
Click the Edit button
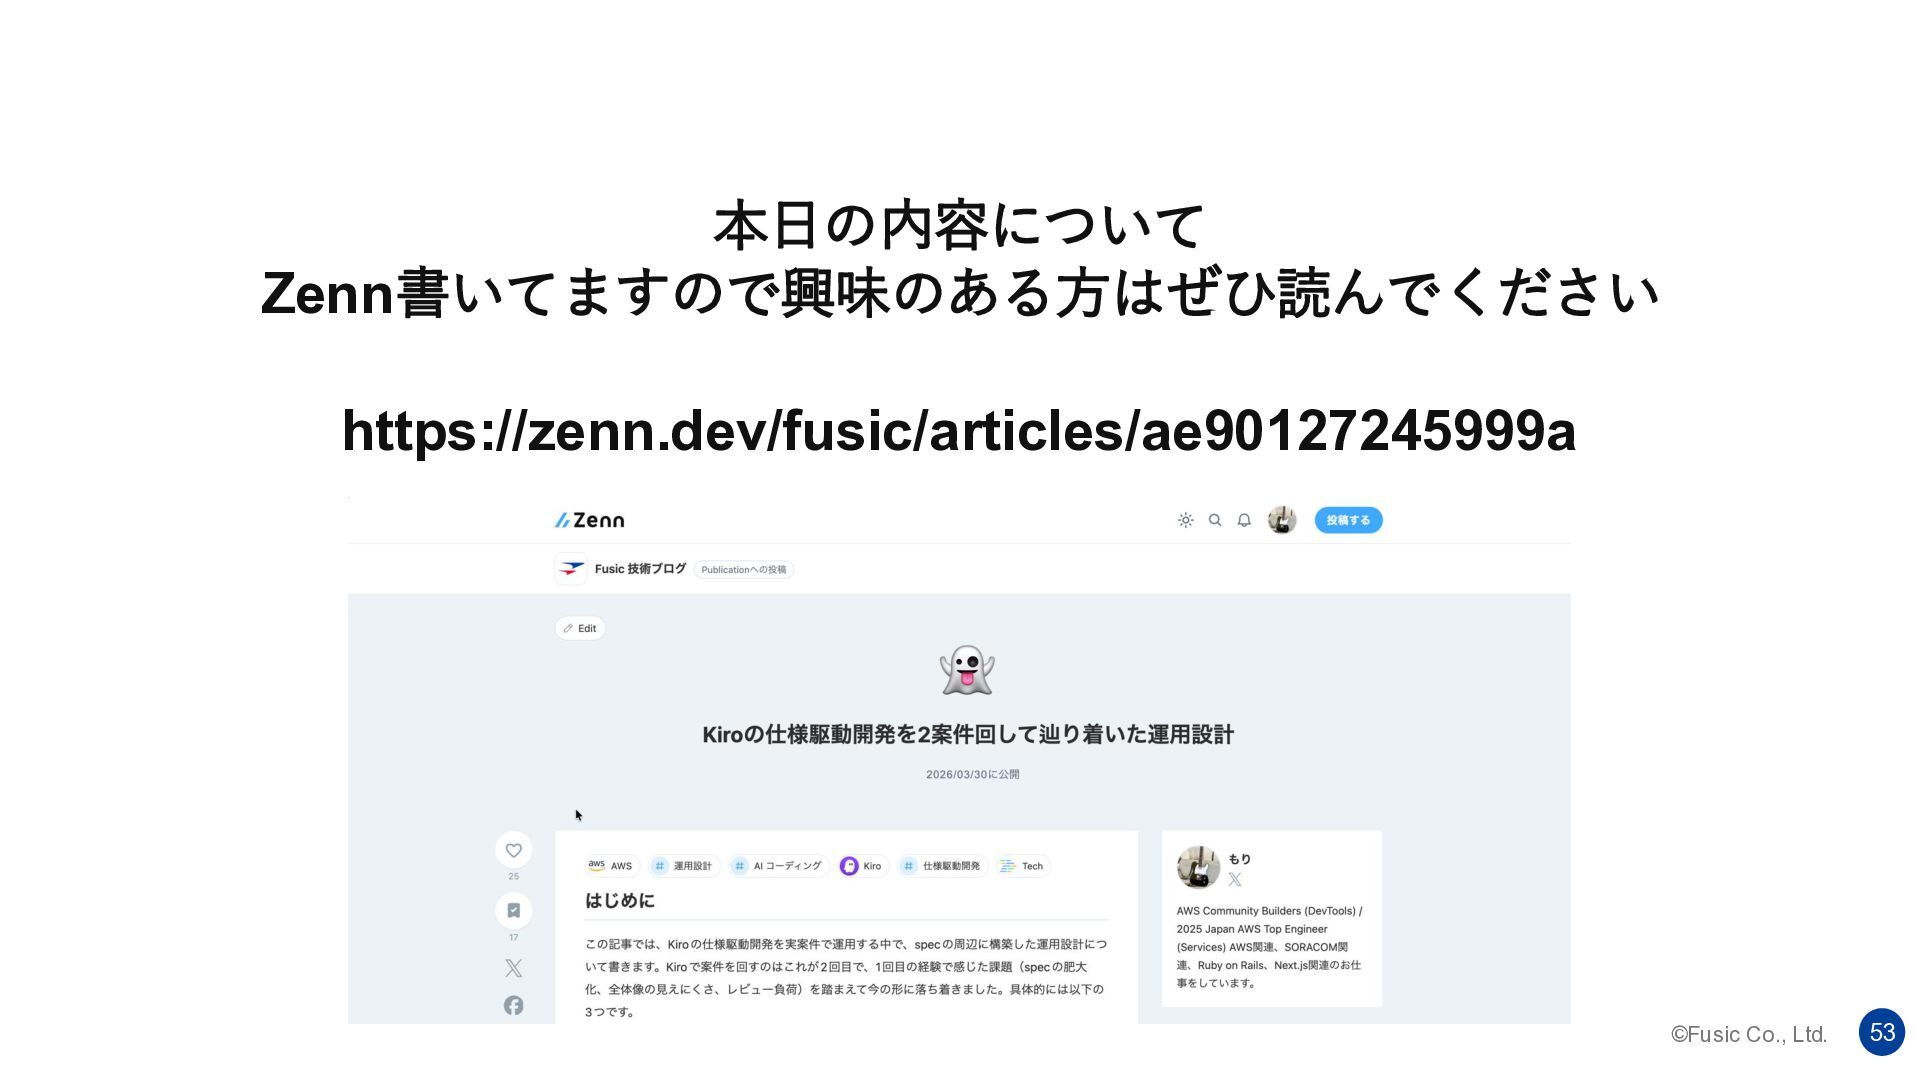coord(580,628)
